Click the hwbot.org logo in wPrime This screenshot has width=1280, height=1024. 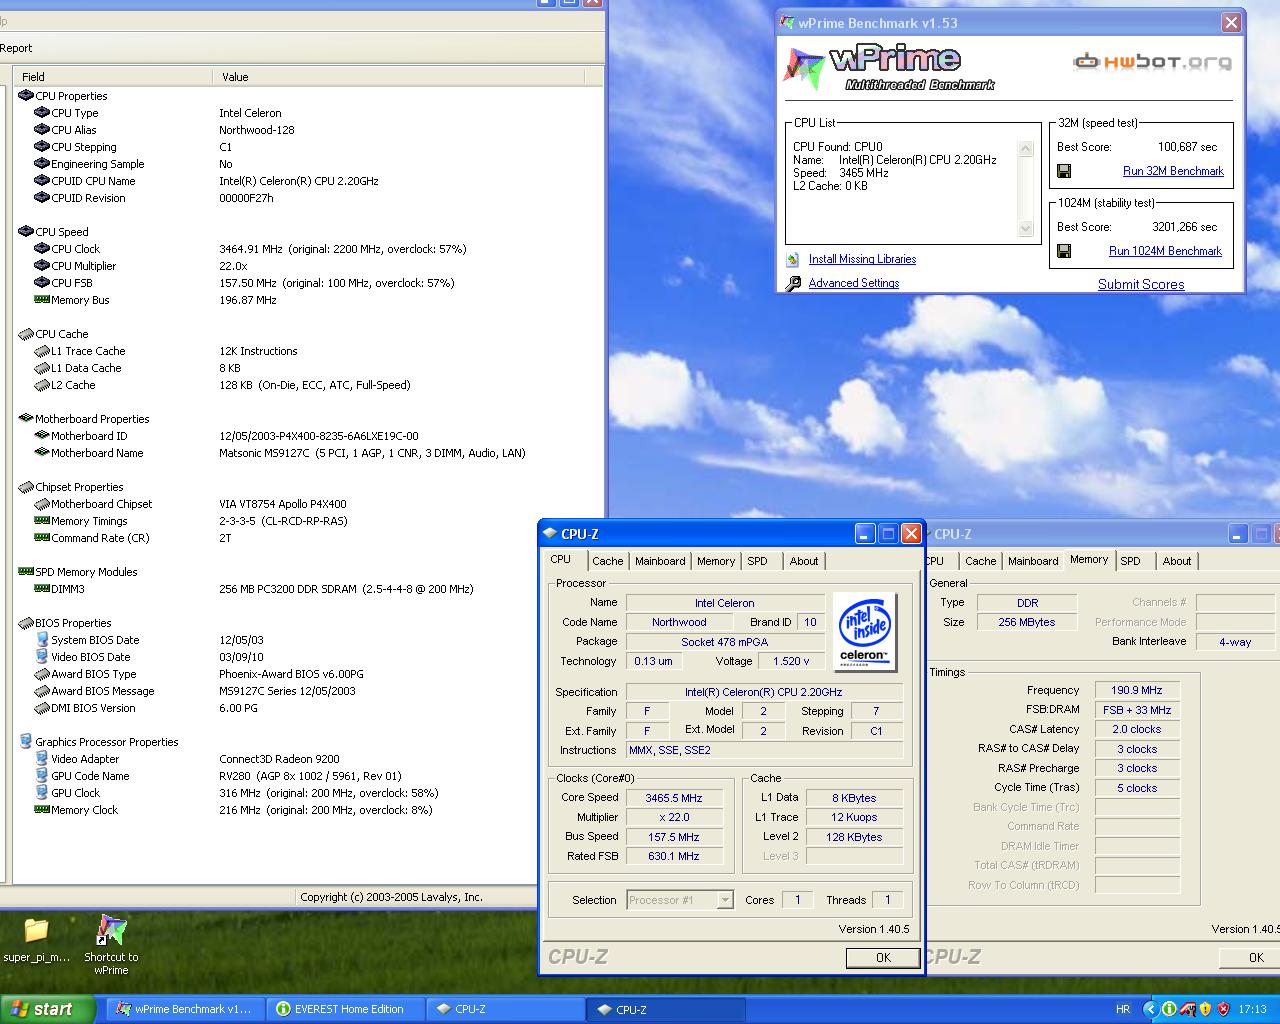tap(1152, 62)
